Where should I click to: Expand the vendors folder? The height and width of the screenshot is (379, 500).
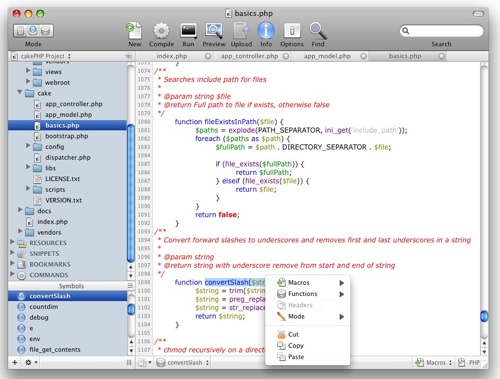[20, 231]
